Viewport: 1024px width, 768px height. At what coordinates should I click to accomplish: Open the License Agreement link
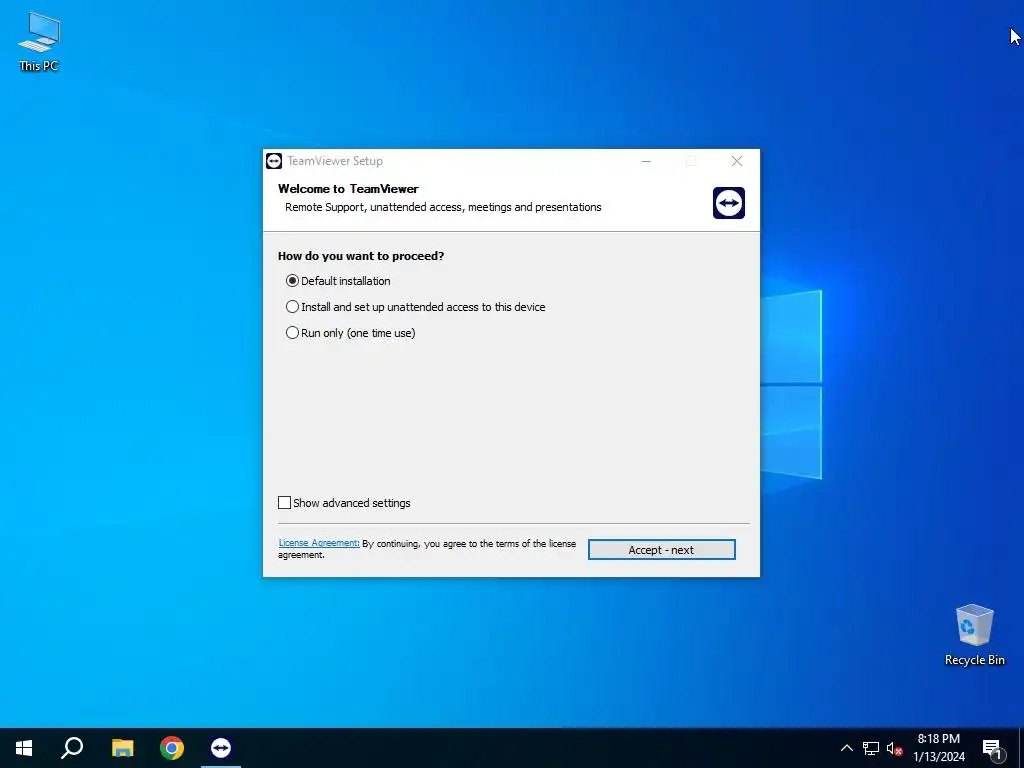pyautogui.click(x=319, y=543)
